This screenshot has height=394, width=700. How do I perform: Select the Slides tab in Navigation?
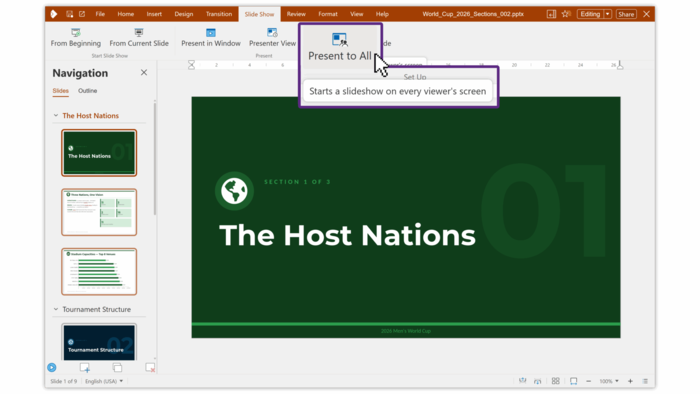60,91
